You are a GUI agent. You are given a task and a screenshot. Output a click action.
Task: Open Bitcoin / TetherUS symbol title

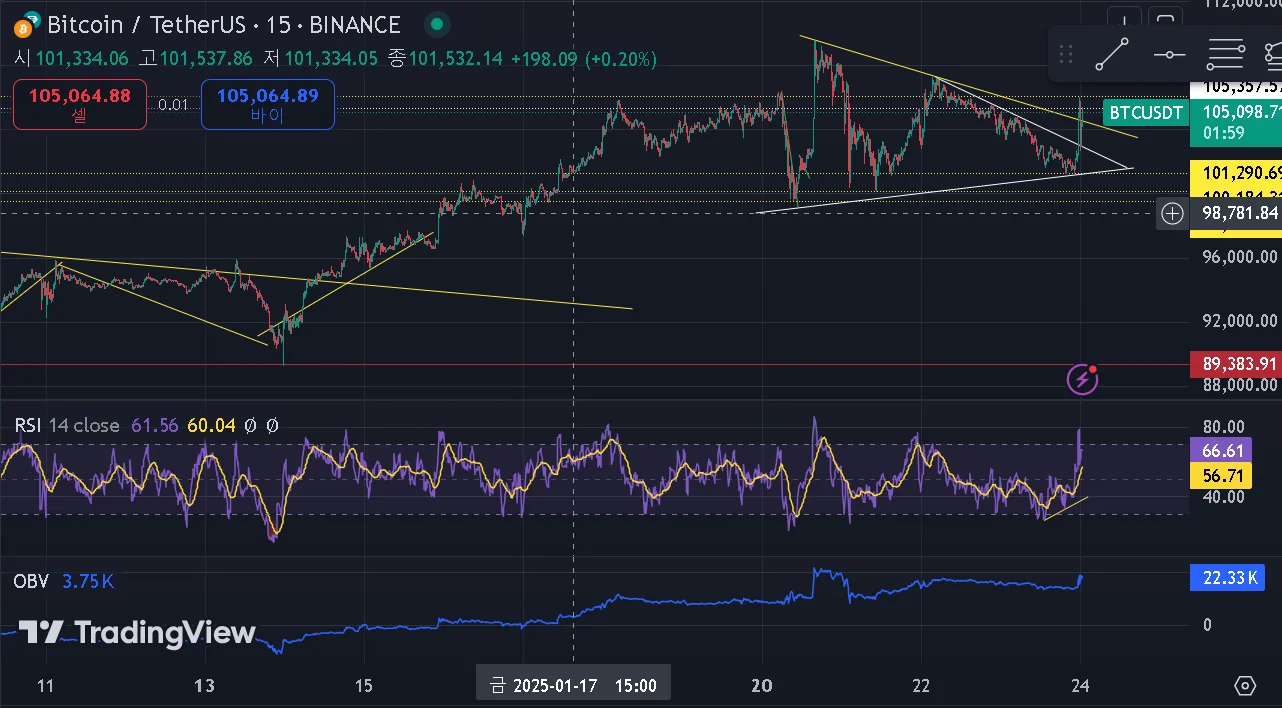223,24
